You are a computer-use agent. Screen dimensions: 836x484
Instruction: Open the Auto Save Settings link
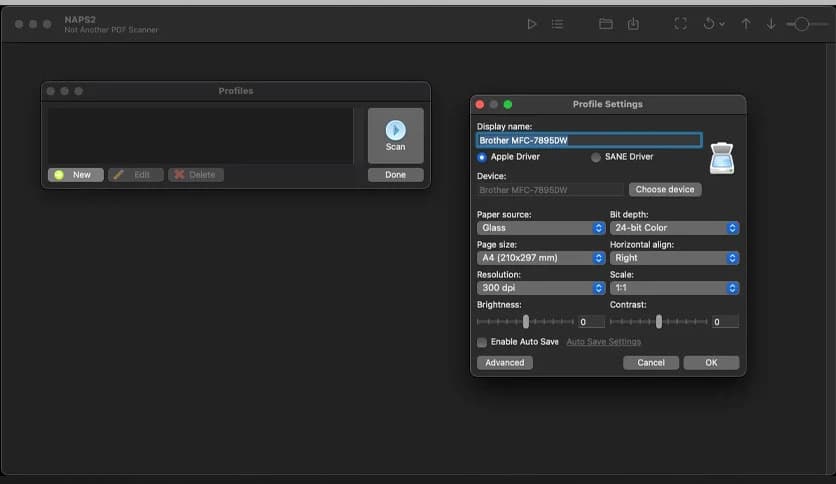point(604,342)
